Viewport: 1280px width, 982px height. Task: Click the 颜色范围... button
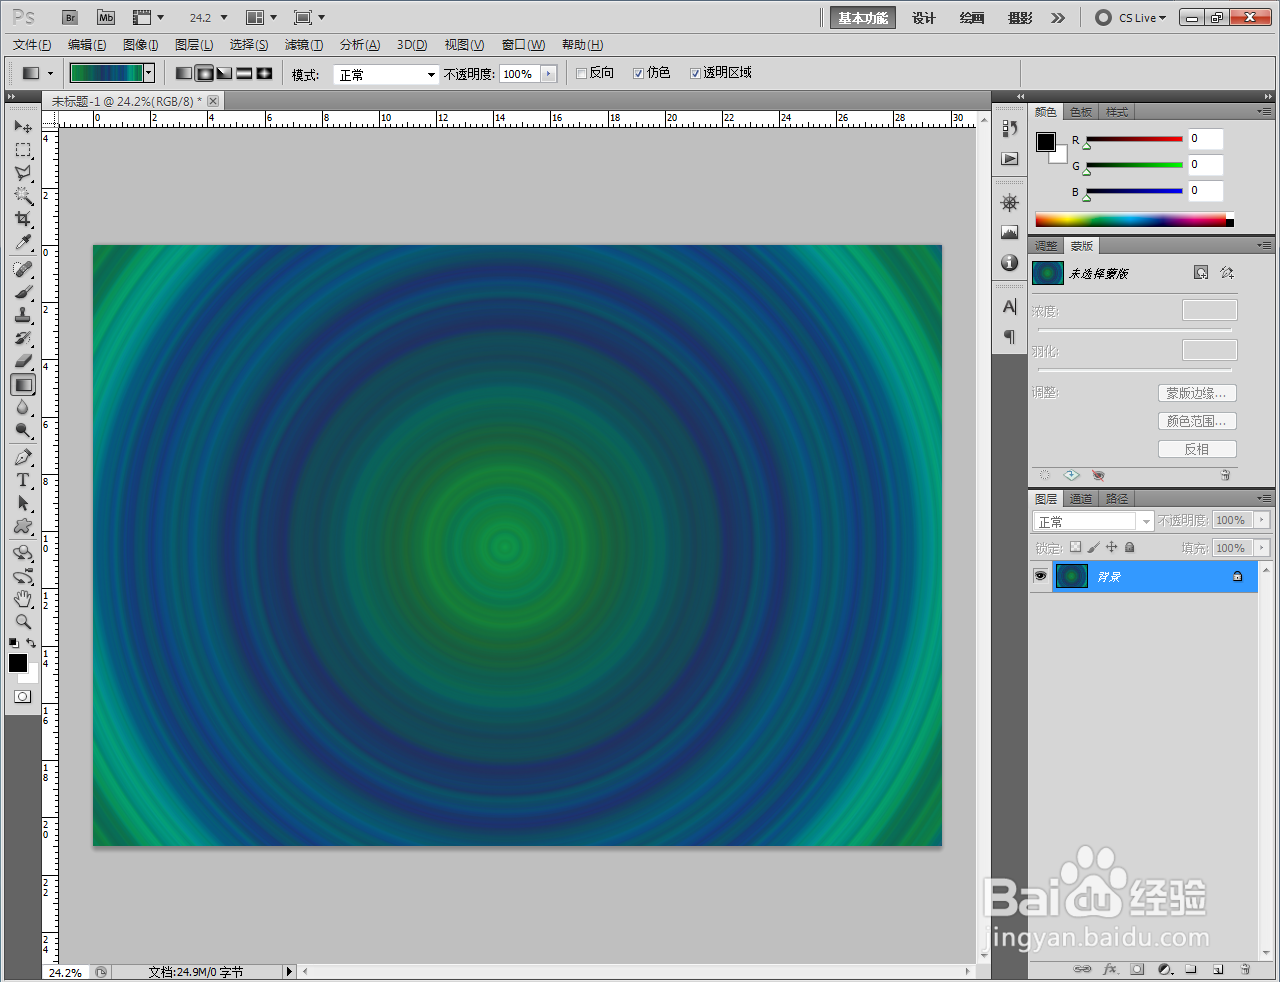(1197, 421)
